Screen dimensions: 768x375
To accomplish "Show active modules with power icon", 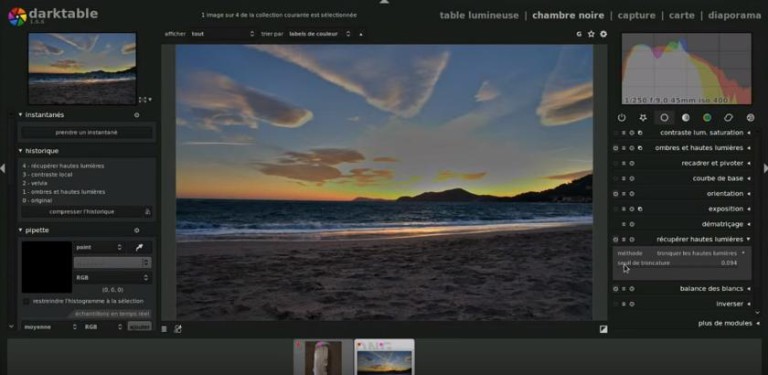I will [622, 117].
